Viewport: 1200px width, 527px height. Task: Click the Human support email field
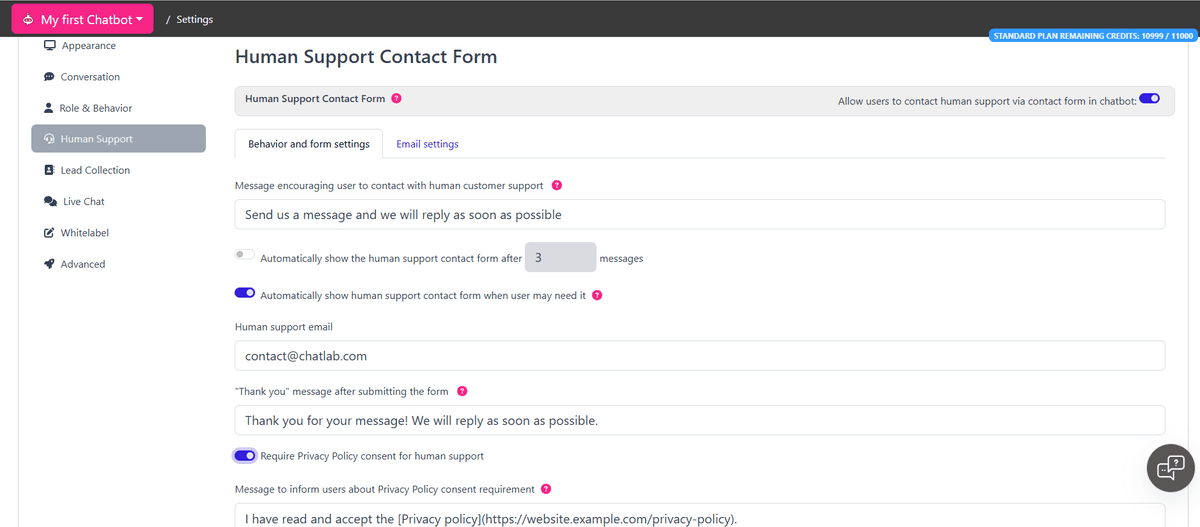click(699, 355)
